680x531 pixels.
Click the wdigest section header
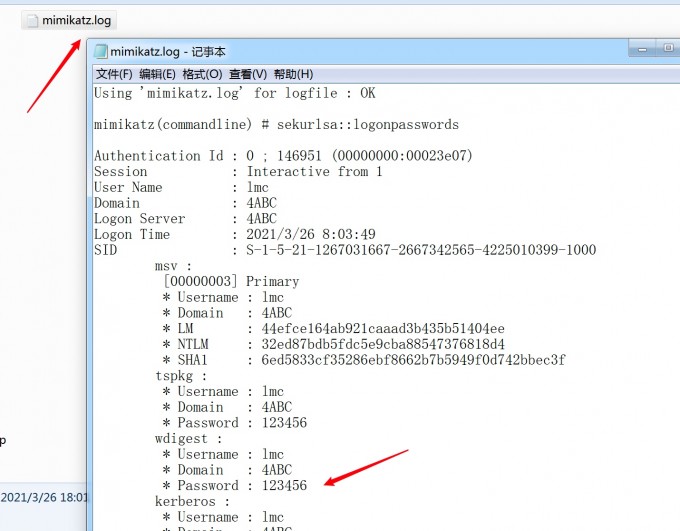[189, 439]
